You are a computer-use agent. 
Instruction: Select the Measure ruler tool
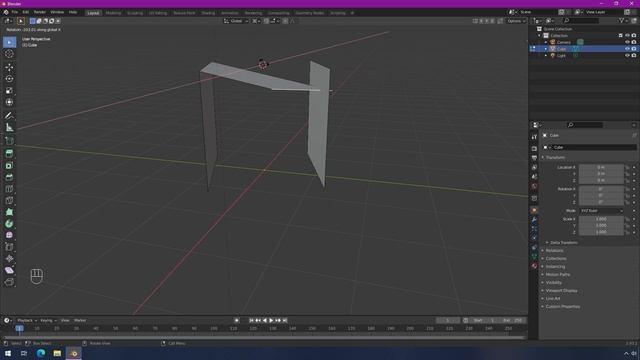click(9, 128)
